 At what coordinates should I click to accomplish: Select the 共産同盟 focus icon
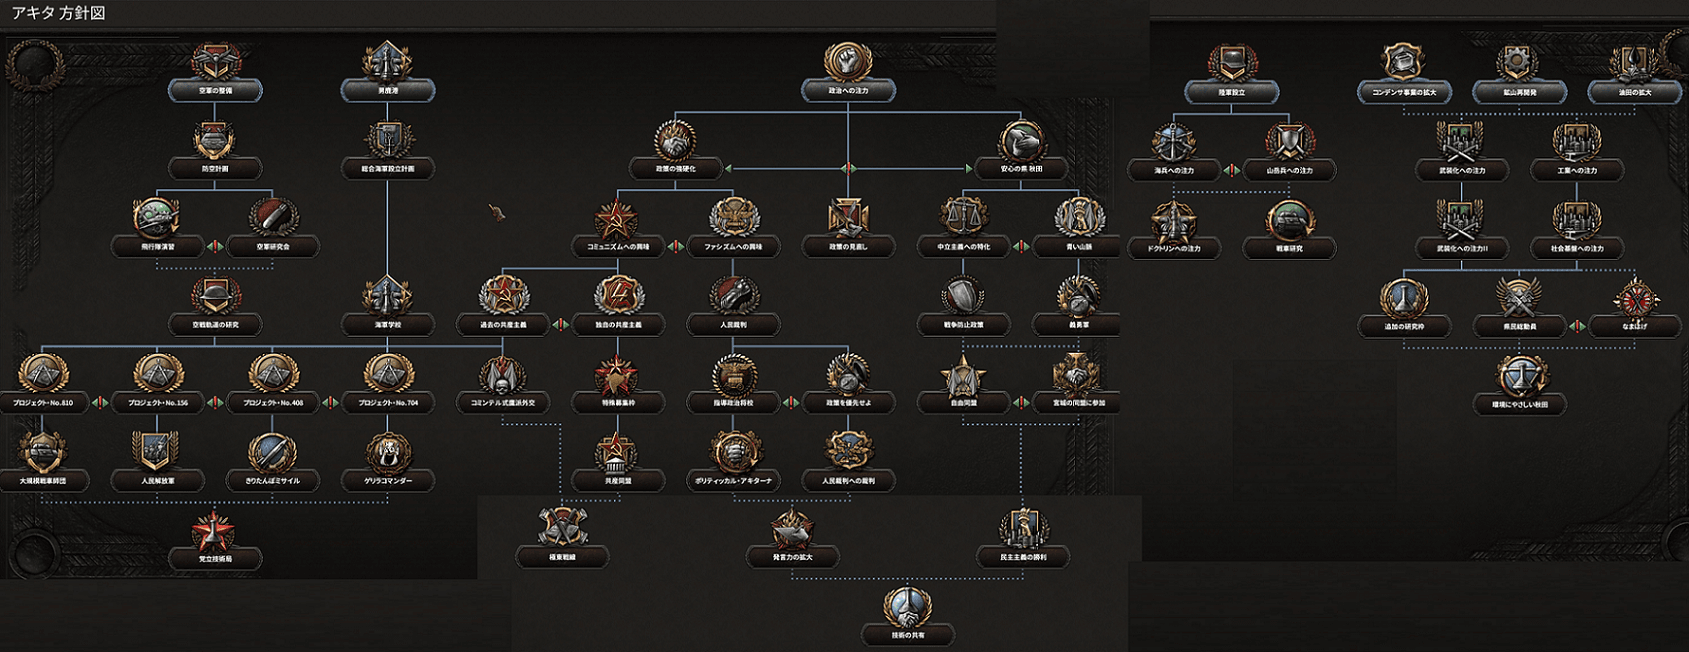pos(617,453)
